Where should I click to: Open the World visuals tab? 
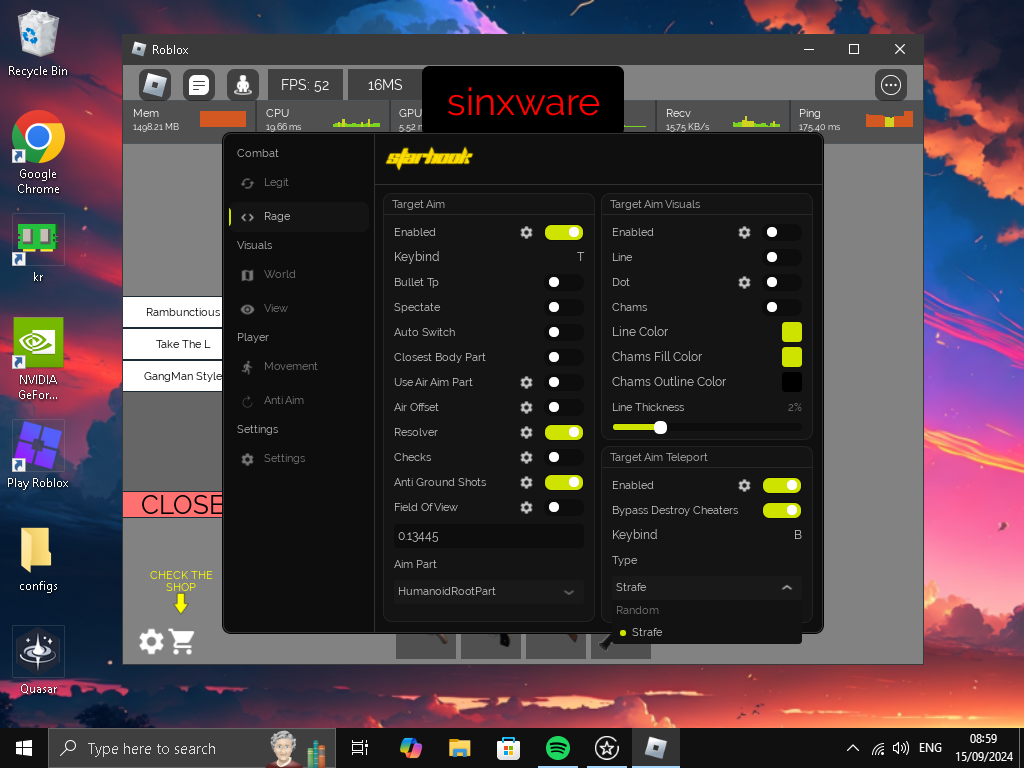pos(299,275)
